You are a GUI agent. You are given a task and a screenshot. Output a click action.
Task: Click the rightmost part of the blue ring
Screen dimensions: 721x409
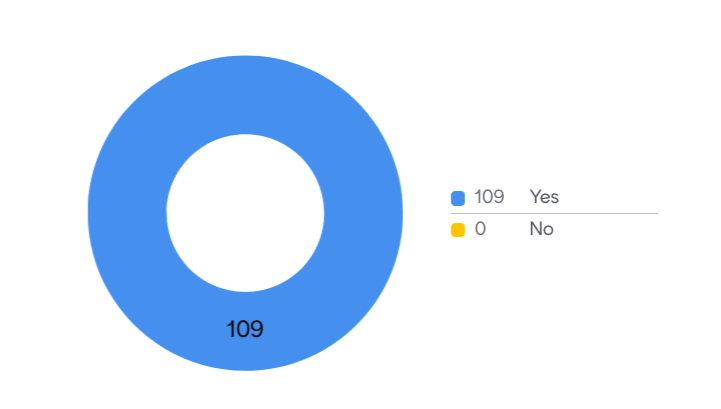click(364, 213)
